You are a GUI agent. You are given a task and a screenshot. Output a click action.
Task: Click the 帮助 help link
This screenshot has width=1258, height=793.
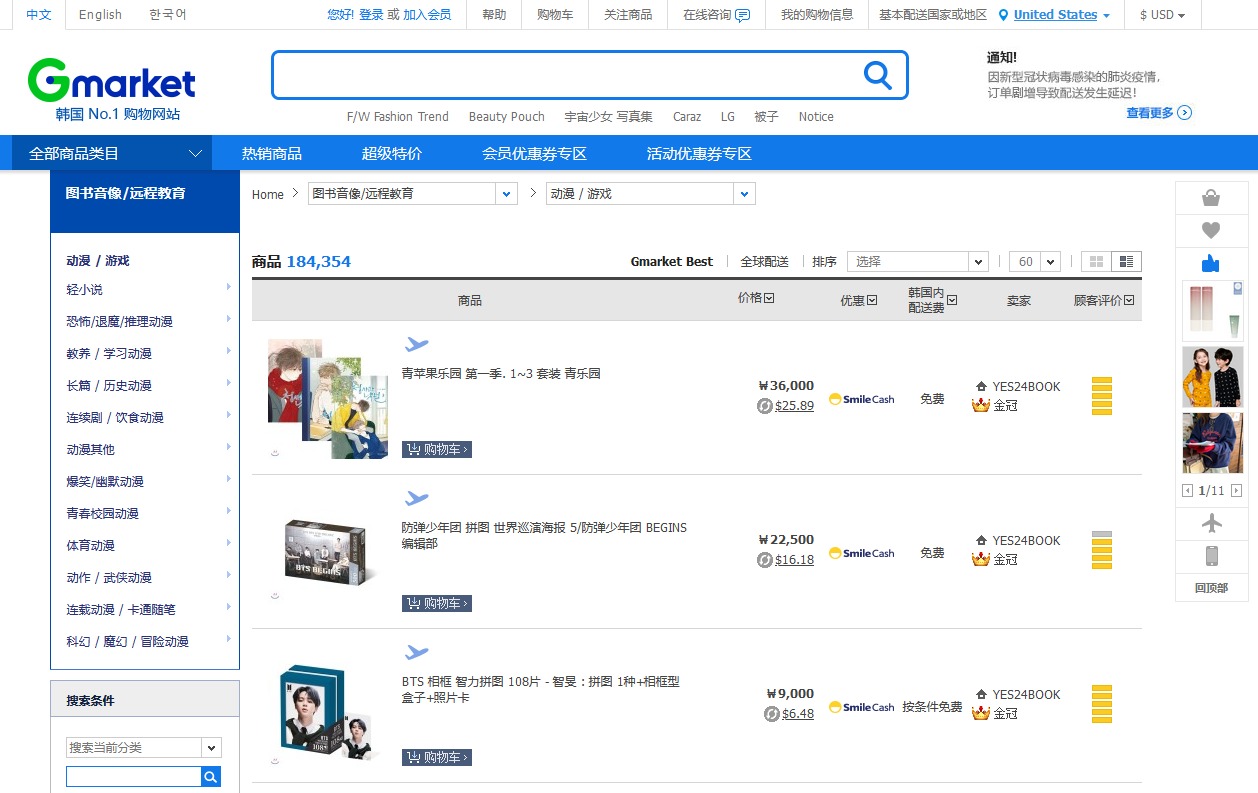pyautogui.click(x=494, y=15)
